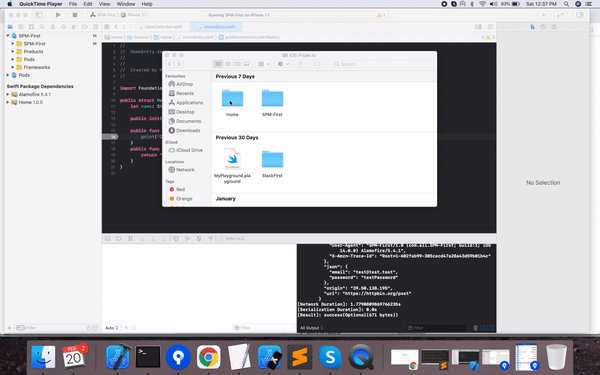
Task: Expand the Alamofire 5.4.1 package
Action: [8, 94]
